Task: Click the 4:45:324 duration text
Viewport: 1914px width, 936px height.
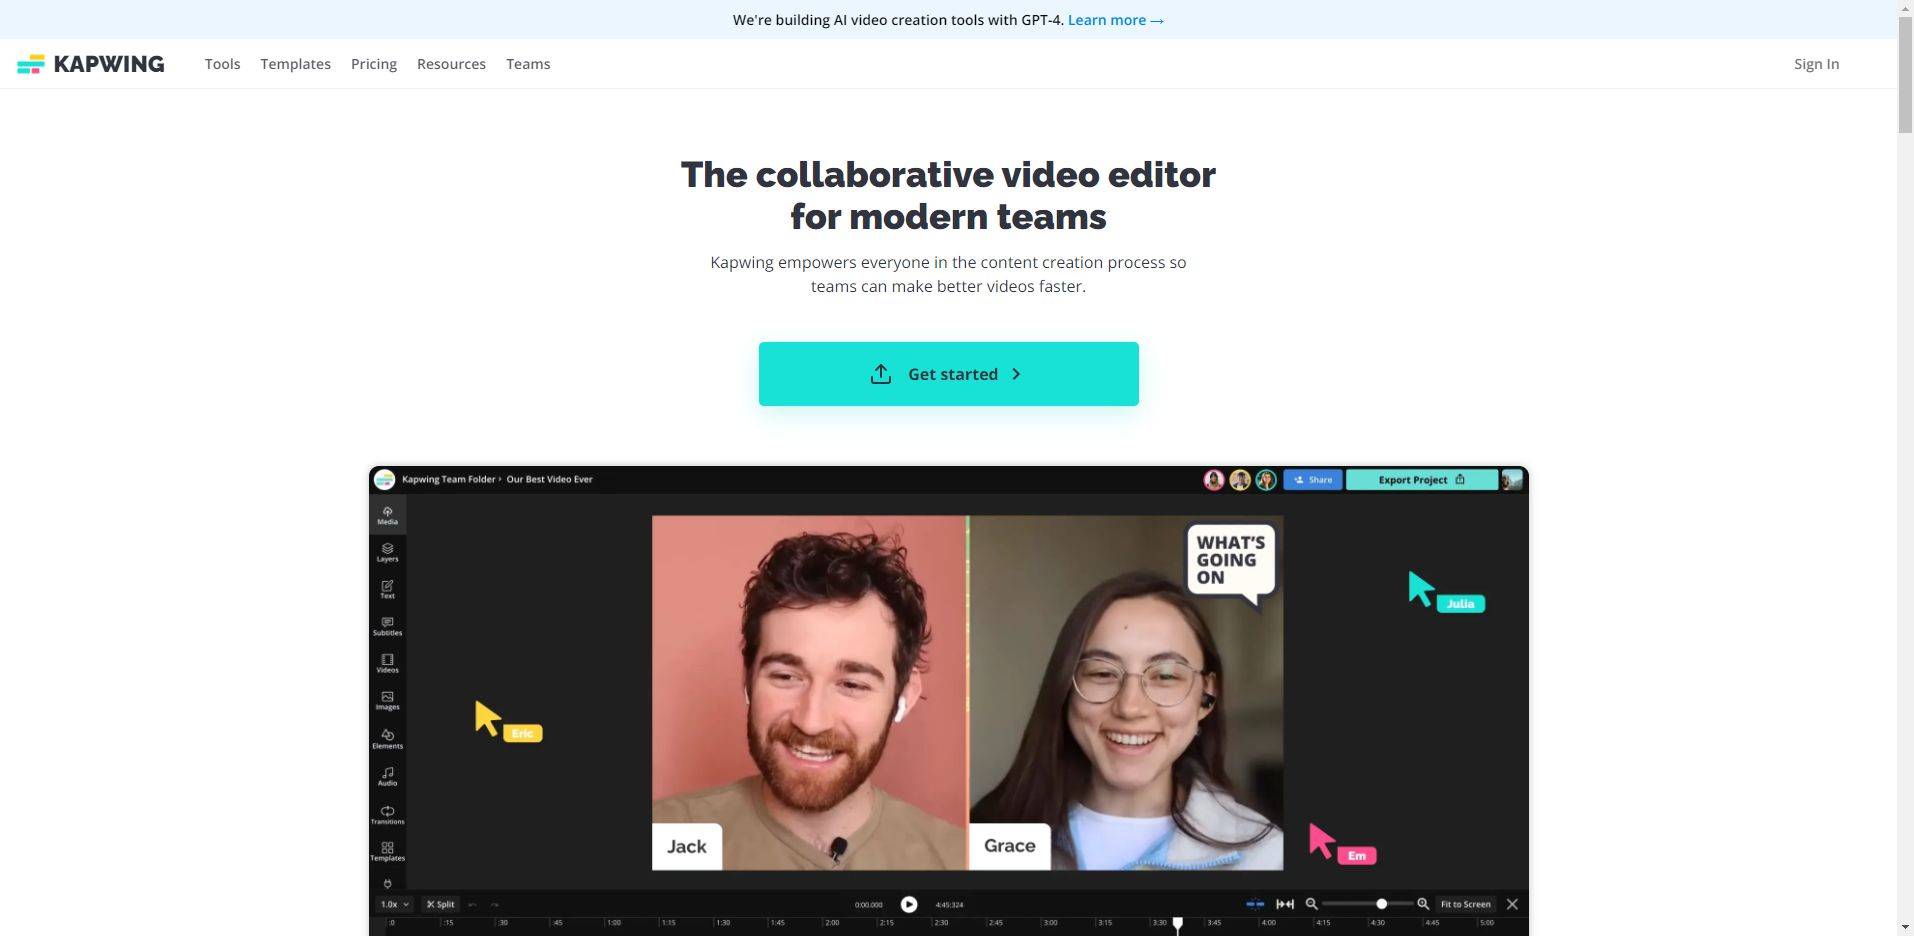Action: click(949, 905)
